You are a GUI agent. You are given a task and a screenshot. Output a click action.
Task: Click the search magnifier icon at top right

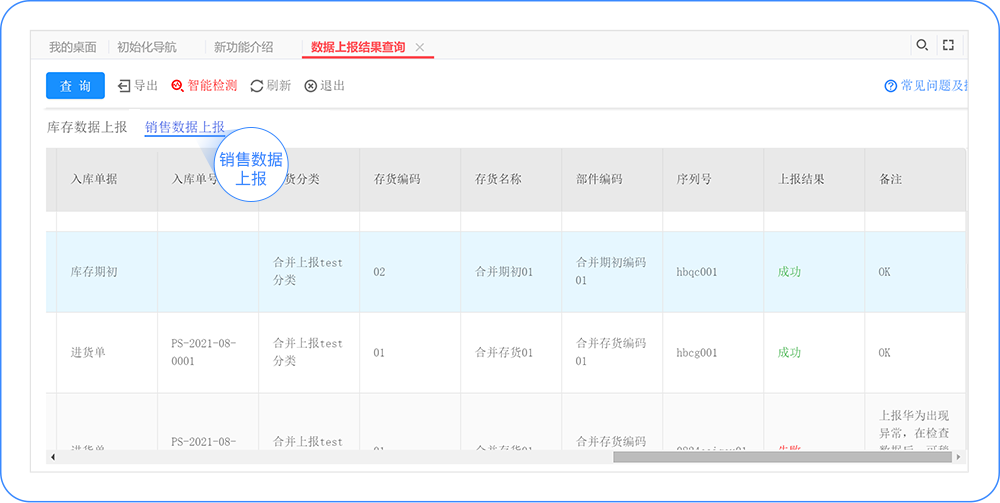[x=922, y=45]
